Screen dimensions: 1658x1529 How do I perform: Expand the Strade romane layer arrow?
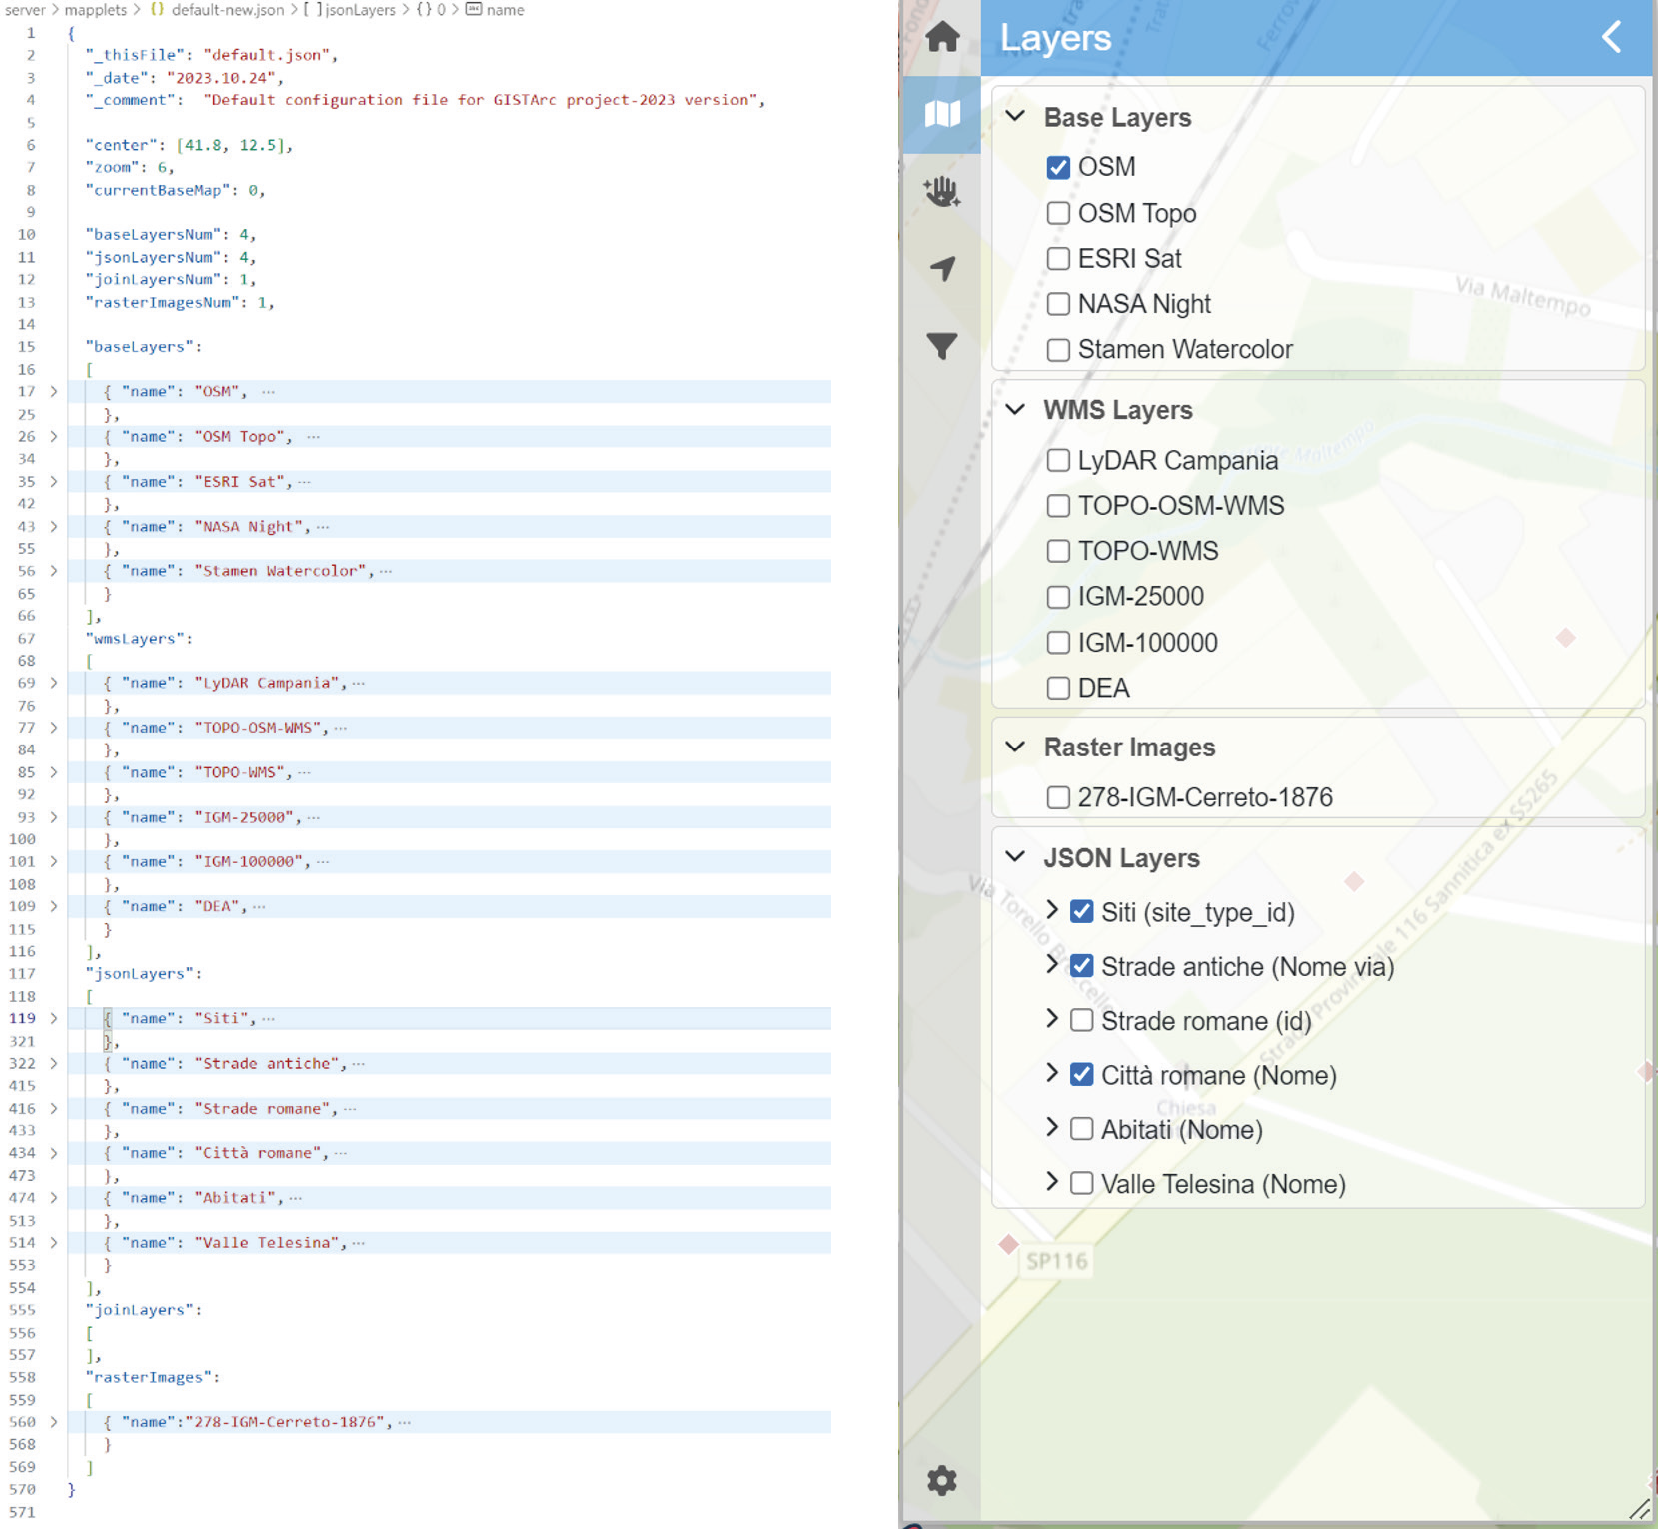point(1052,1018)
